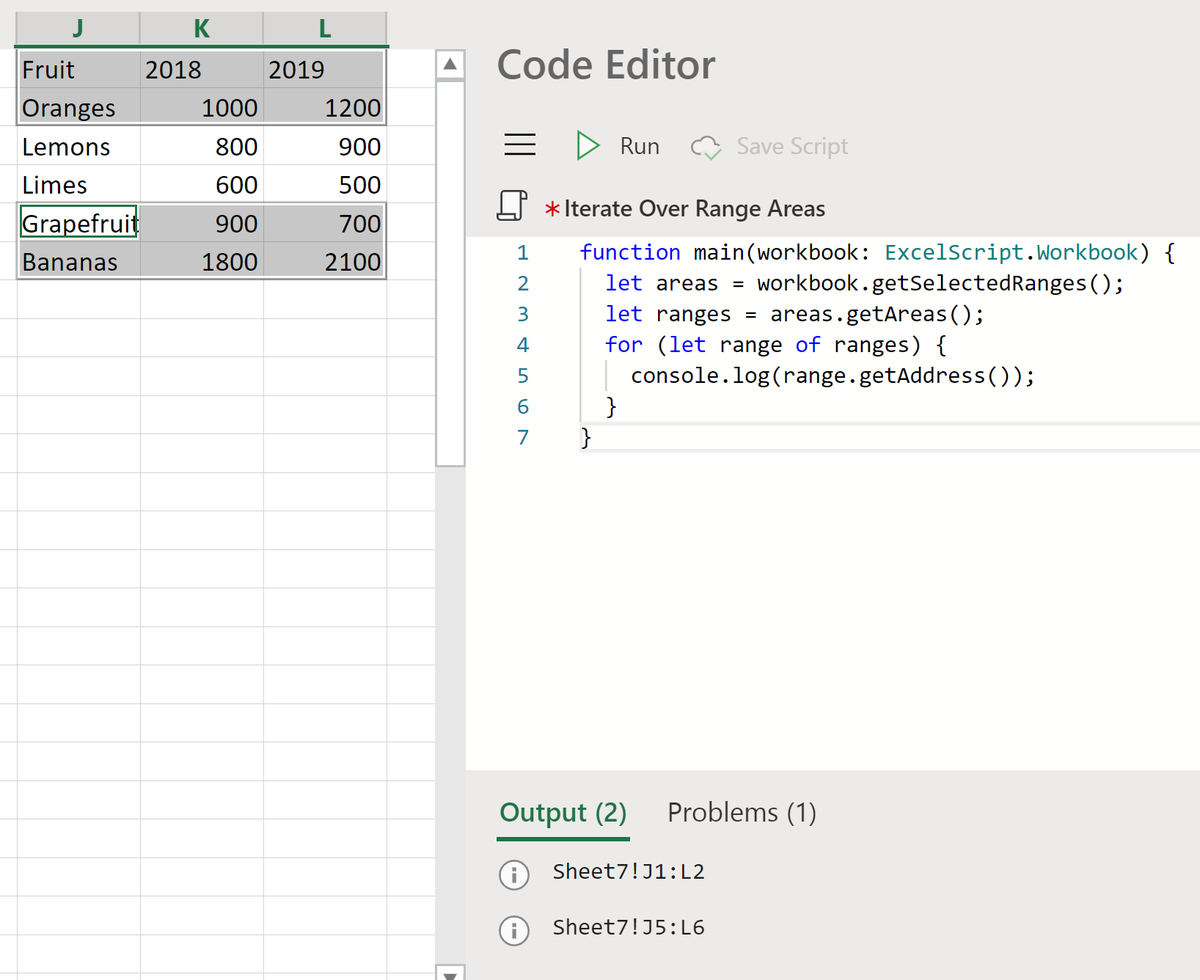
Task: Select column L header
Action: [325, 29]
